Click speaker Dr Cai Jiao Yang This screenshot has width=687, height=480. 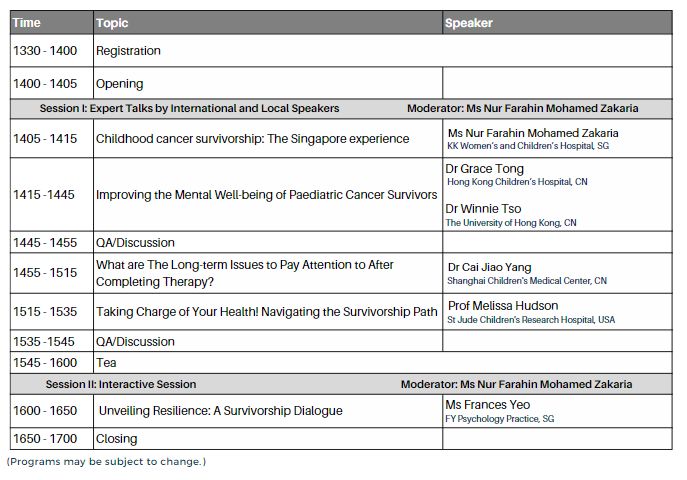(490, 267)
